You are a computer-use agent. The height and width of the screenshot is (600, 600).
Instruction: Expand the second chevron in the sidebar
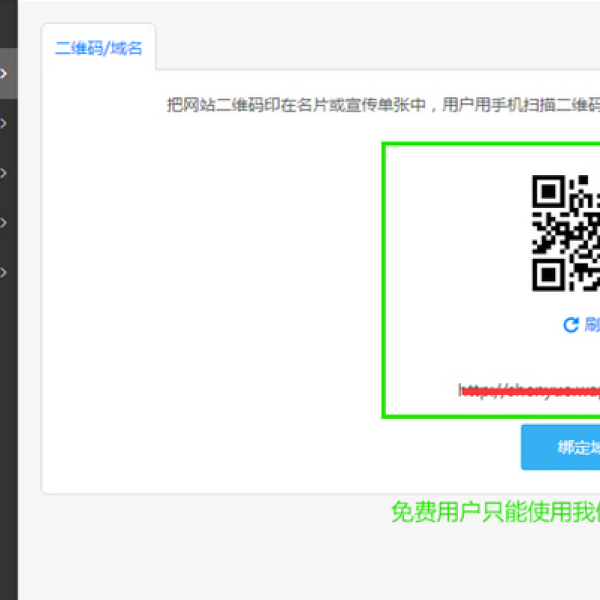tap(5, 124)
